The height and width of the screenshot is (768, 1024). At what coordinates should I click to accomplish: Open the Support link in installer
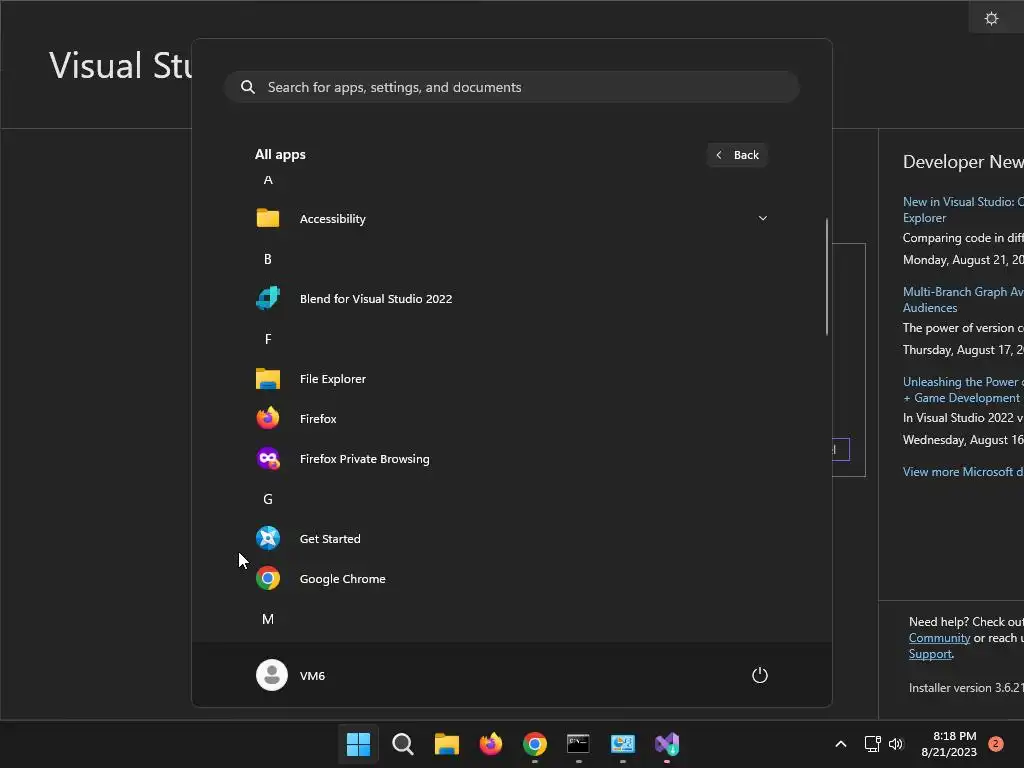point(930,654)
